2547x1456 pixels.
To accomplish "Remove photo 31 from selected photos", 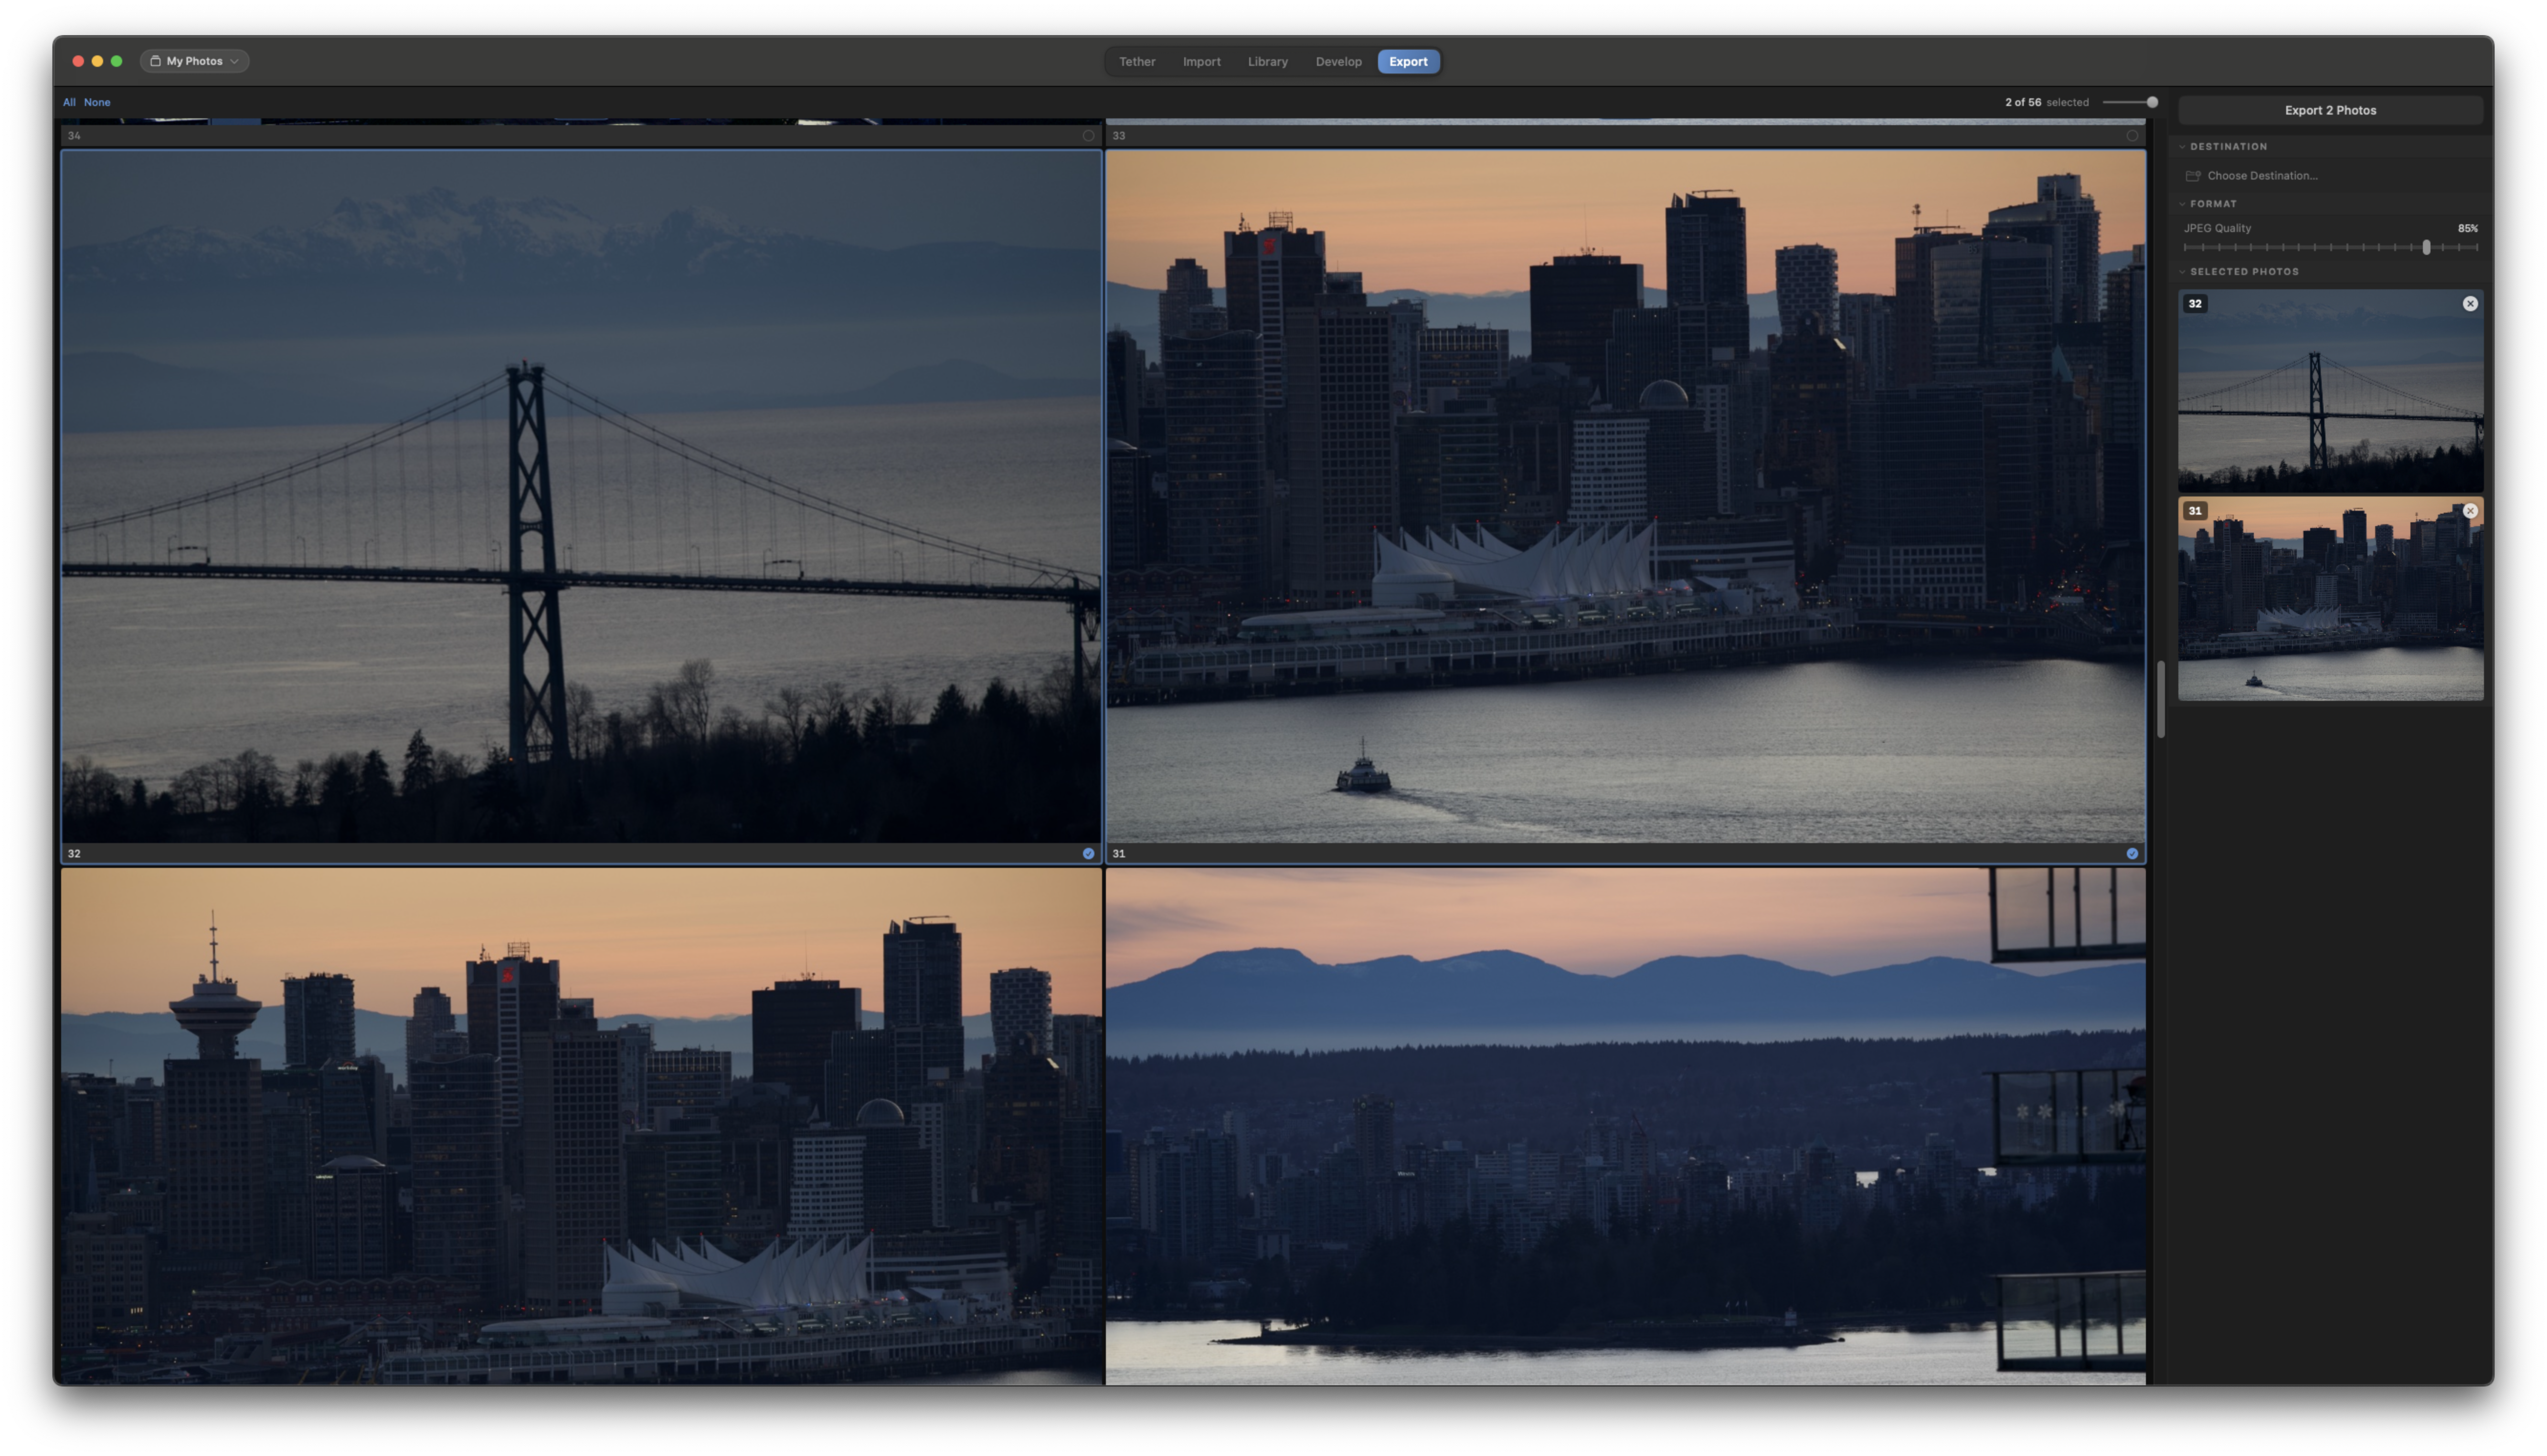I will click(2470, 511).
